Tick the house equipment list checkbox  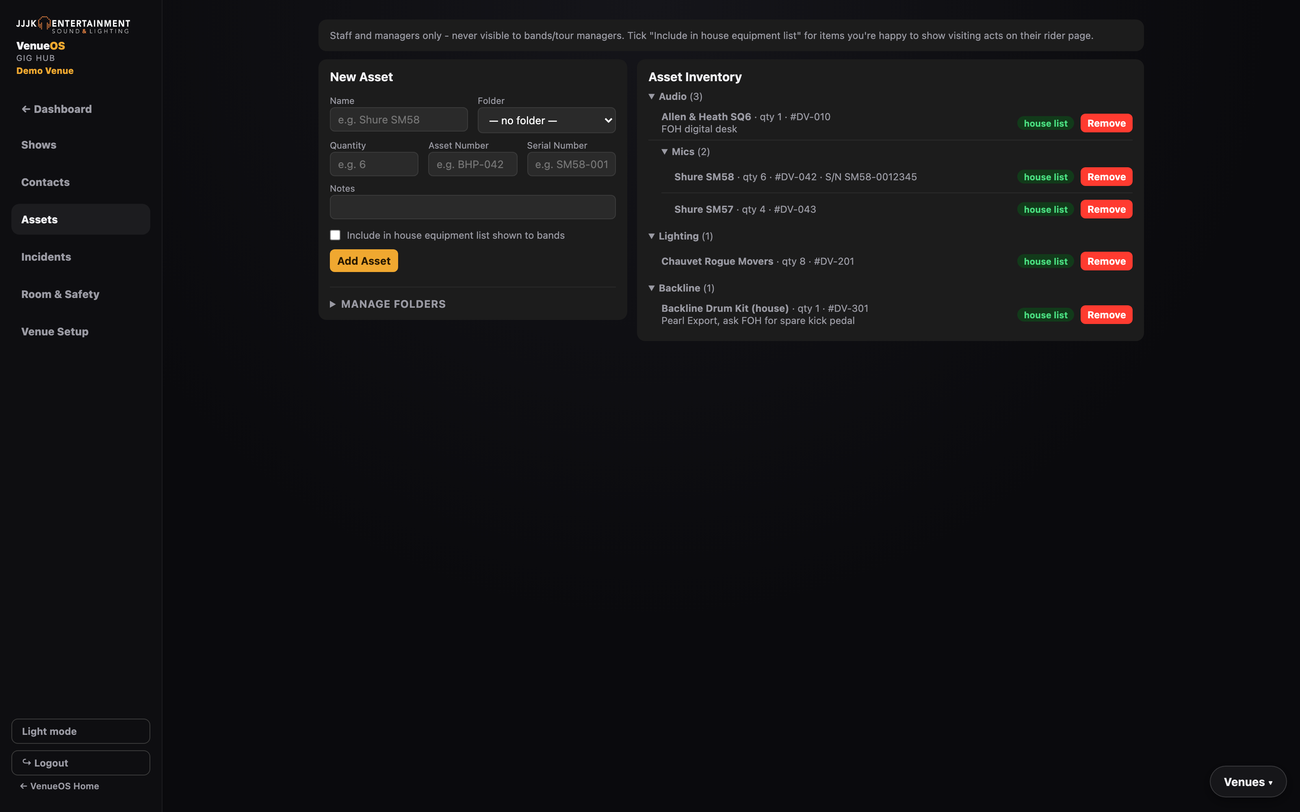click(335, 235)
